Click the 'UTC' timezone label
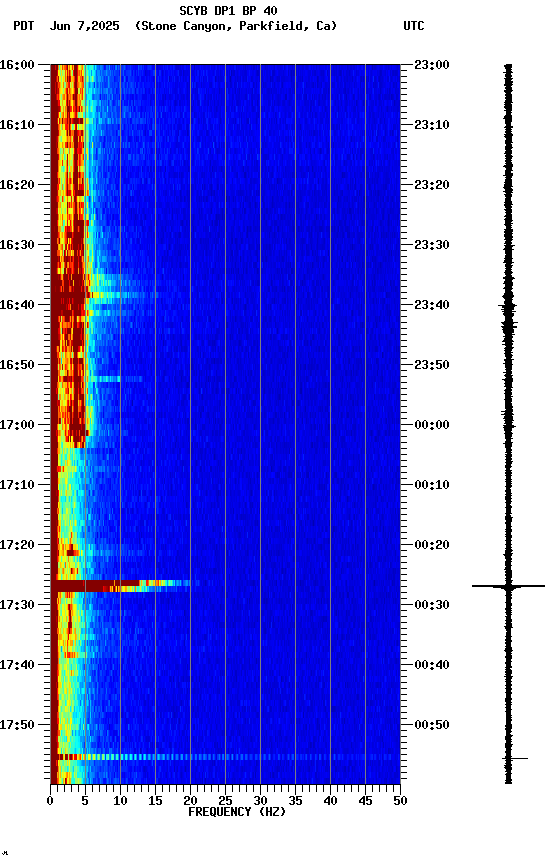Image resolution: width=552 pixels, height=864 pixels. (414, 26)
